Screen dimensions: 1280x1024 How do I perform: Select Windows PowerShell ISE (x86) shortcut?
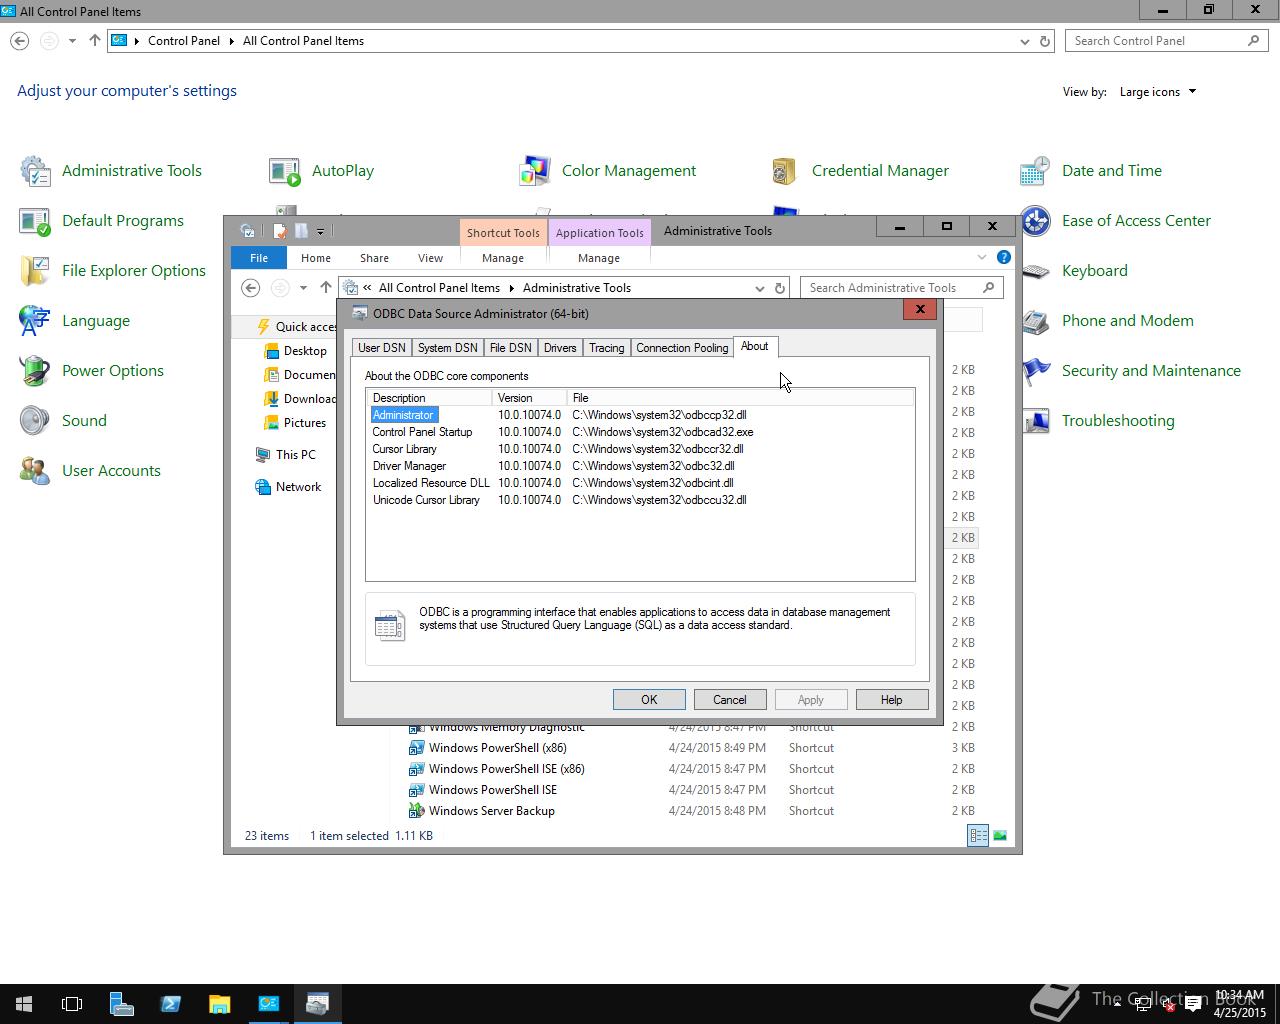coord(496,769)
